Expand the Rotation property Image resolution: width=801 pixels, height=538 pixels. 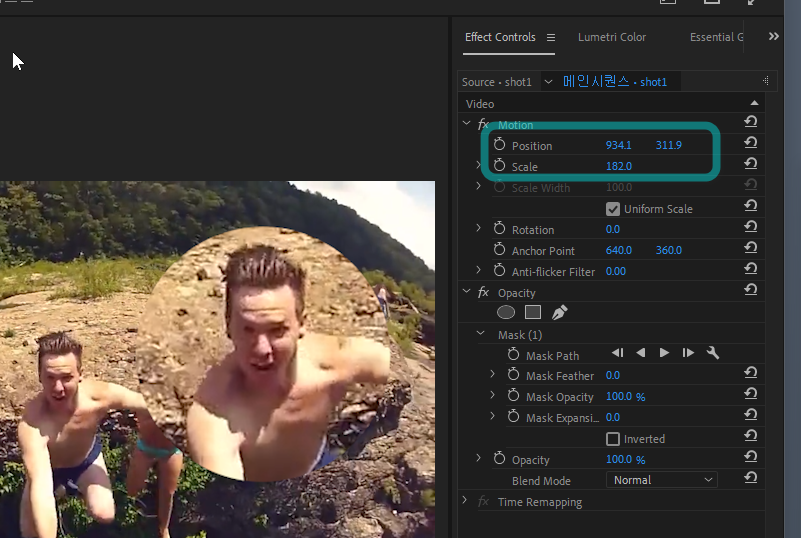click(x=479, y=229)
